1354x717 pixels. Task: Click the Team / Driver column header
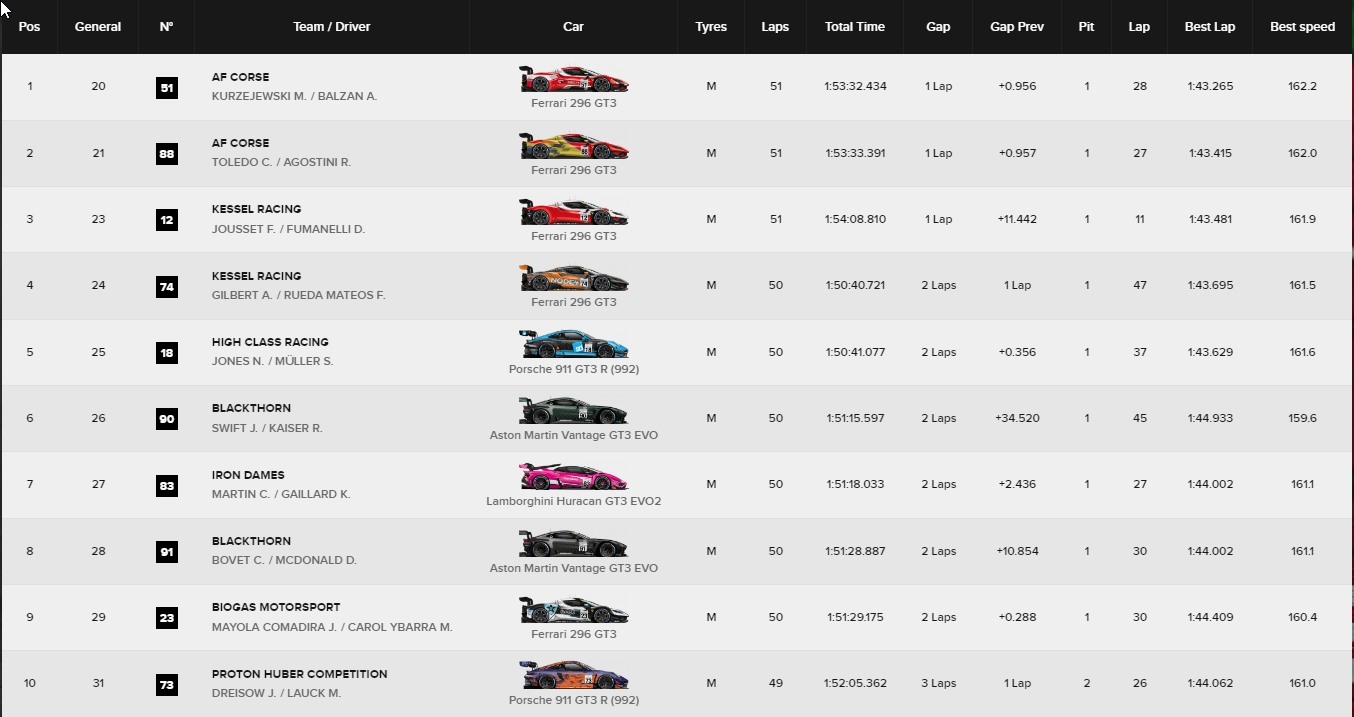(x=332, y=27)
